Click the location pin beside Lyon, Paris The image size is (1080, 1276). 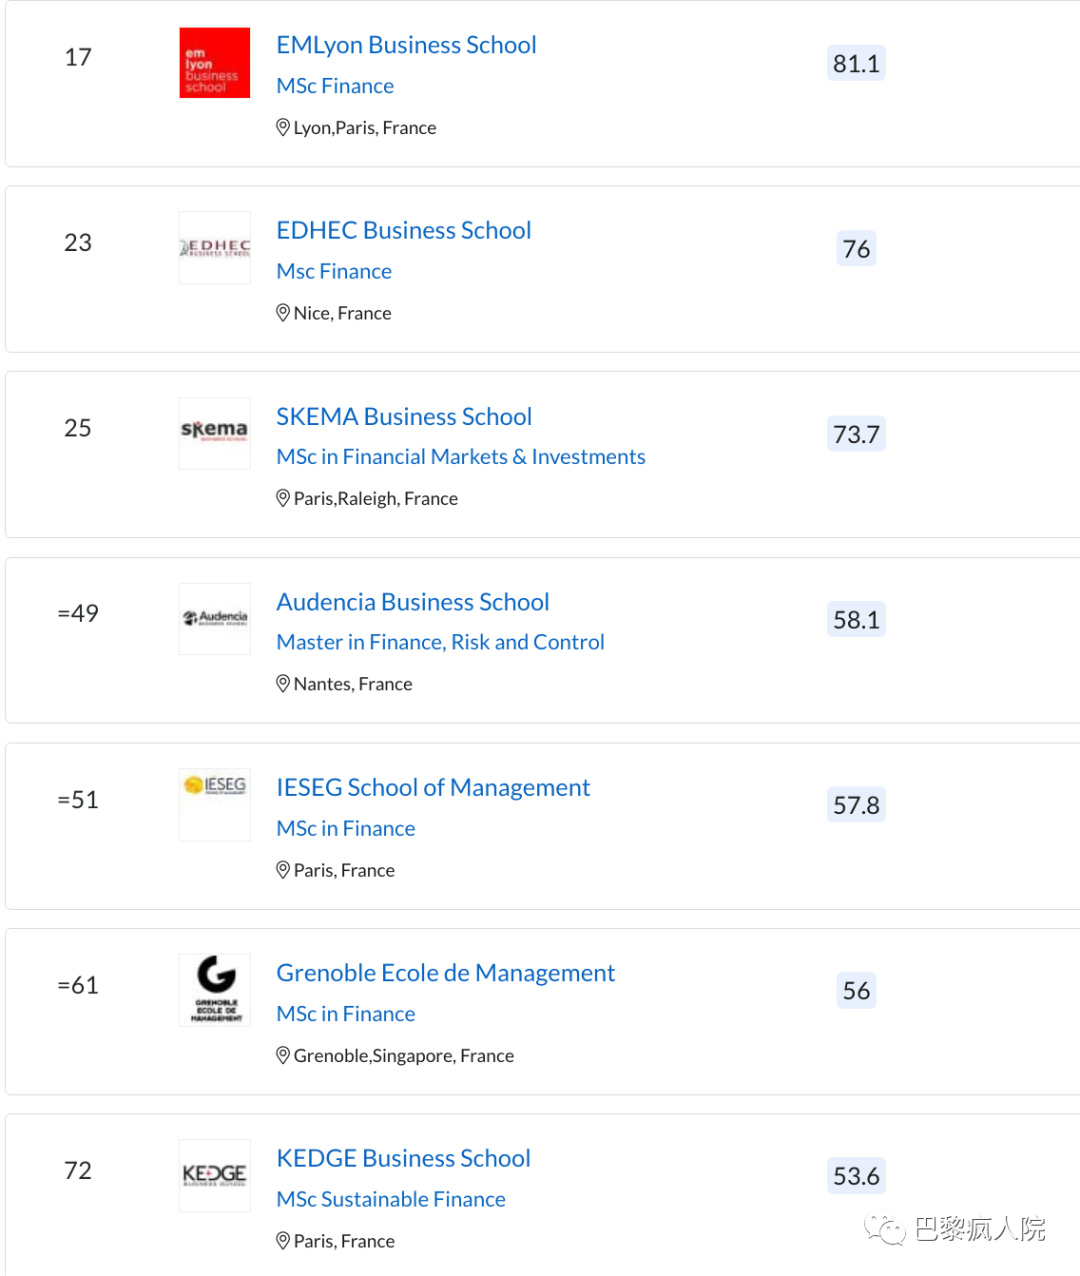283,128
